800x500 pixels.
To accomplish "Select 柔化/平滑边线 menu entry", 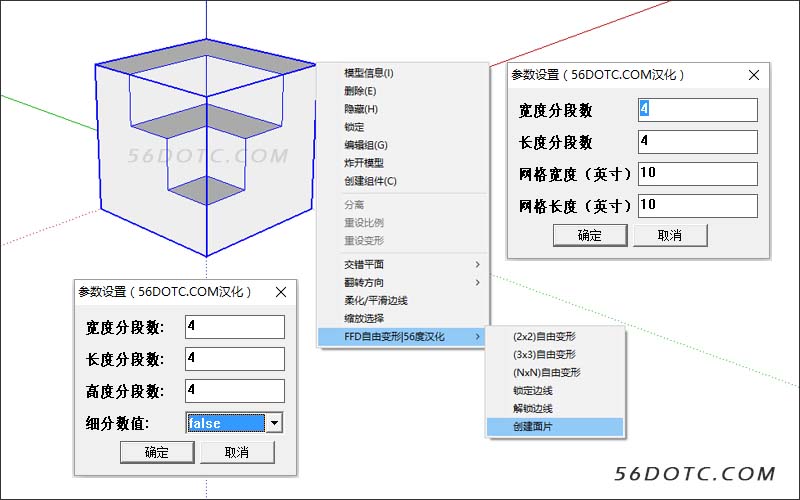I will point(376,300).
